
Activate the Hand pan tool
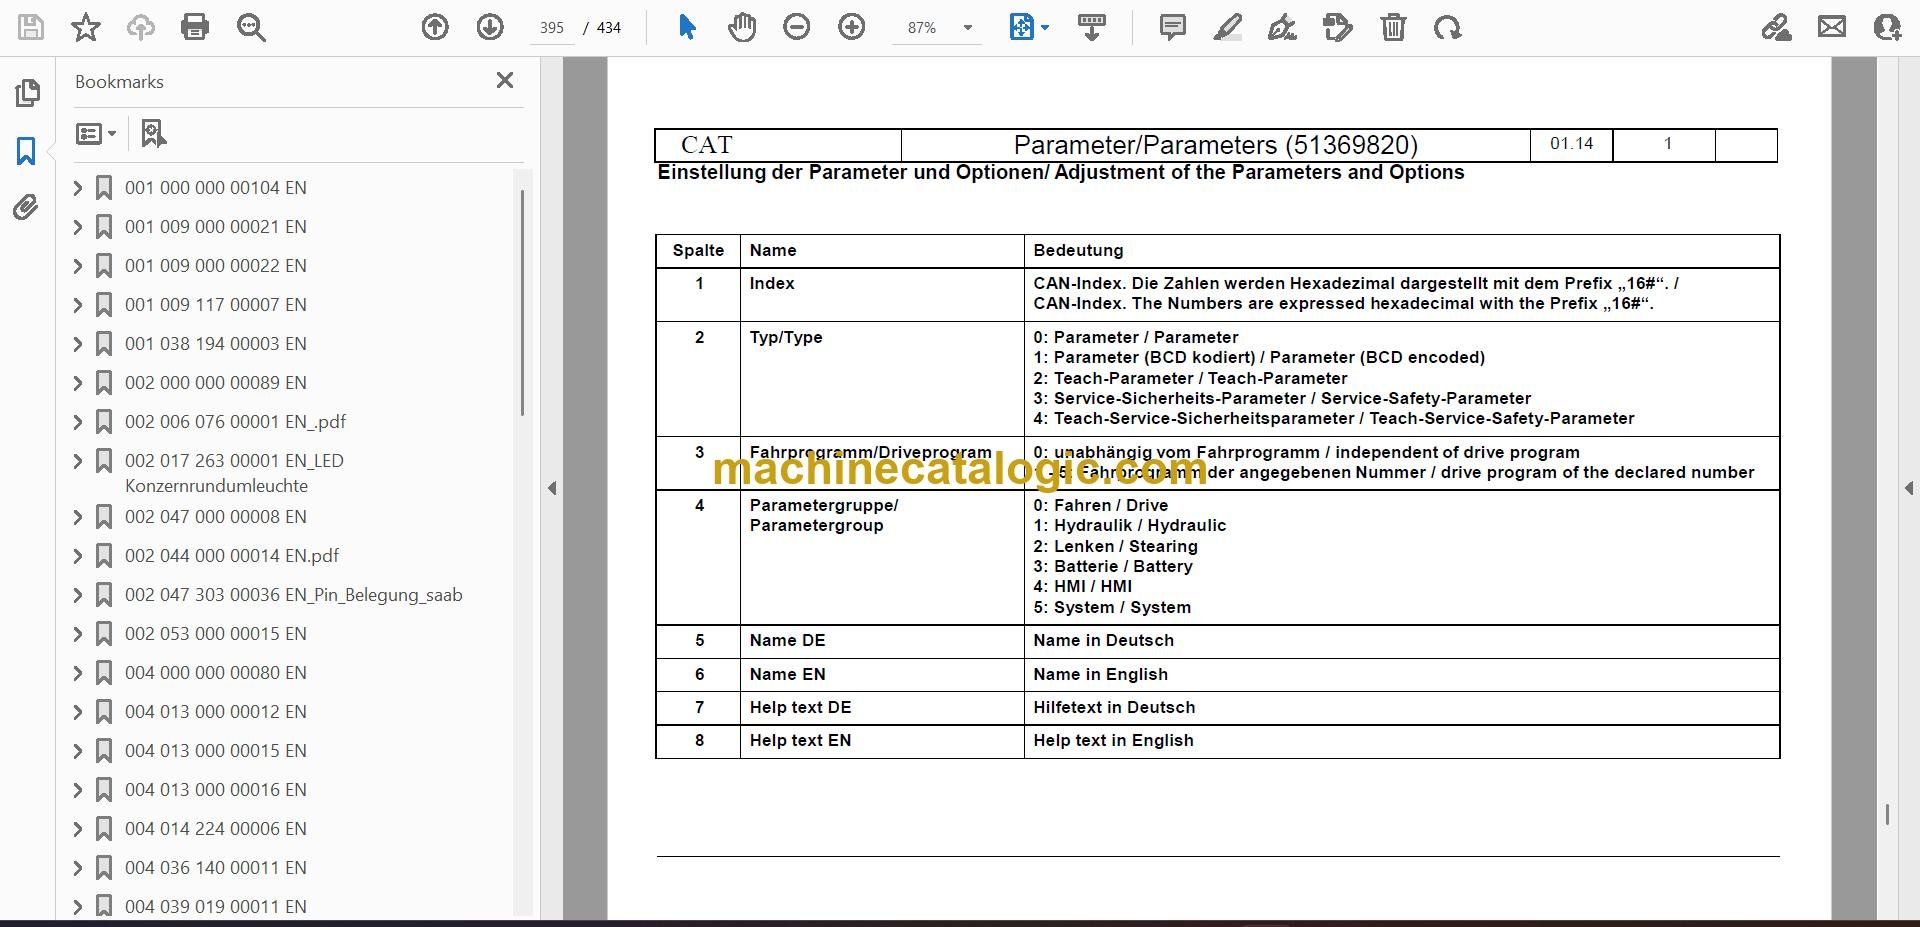point(741,27)
